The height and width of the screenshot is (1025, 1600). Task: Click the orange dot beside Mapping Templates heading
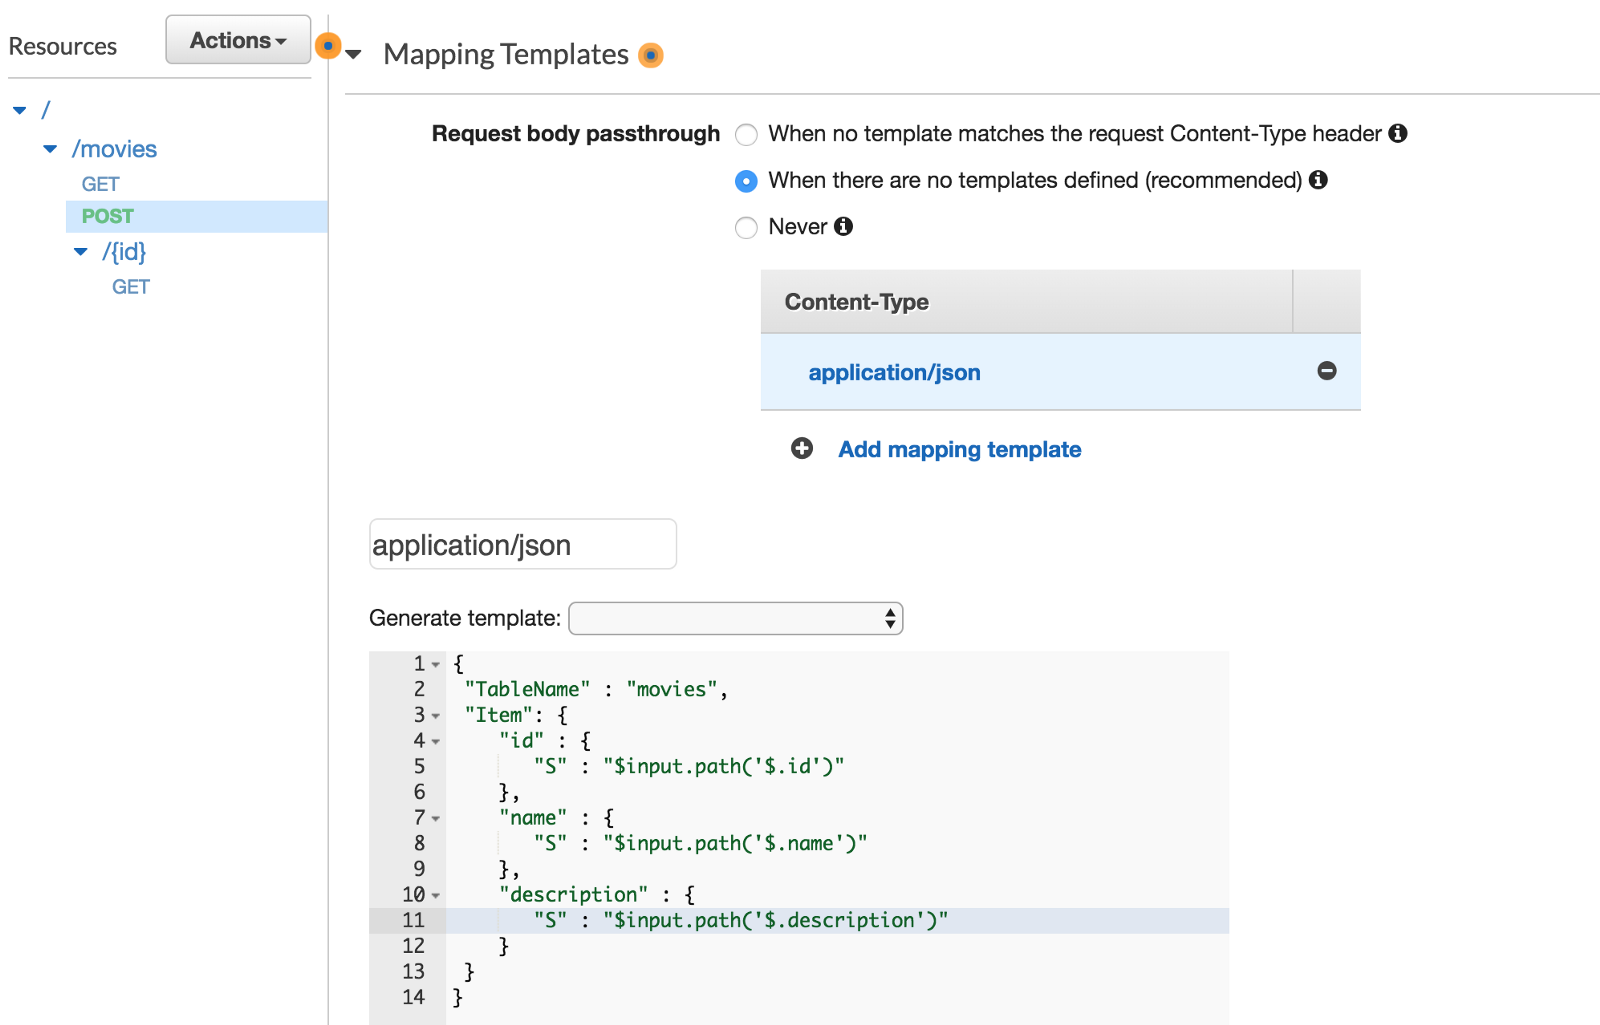[651, 55]
